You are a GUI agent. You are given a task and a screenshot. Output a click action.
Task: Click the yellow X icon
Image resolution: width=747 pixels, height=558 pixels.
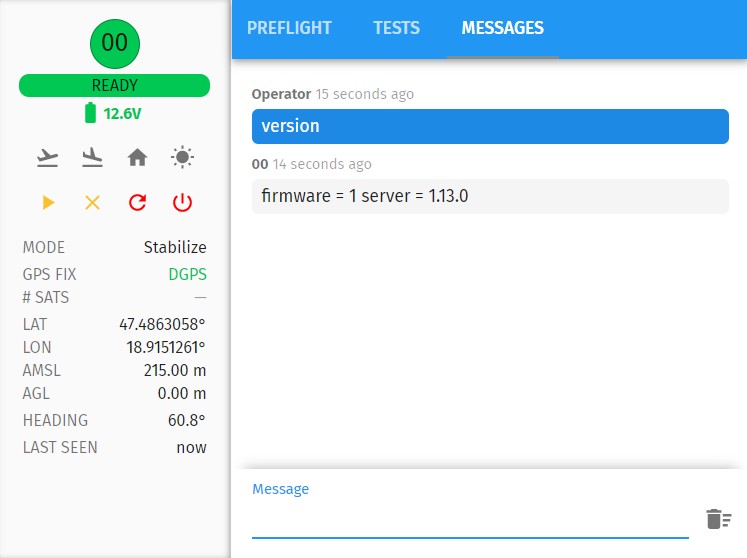pos(92,203)
